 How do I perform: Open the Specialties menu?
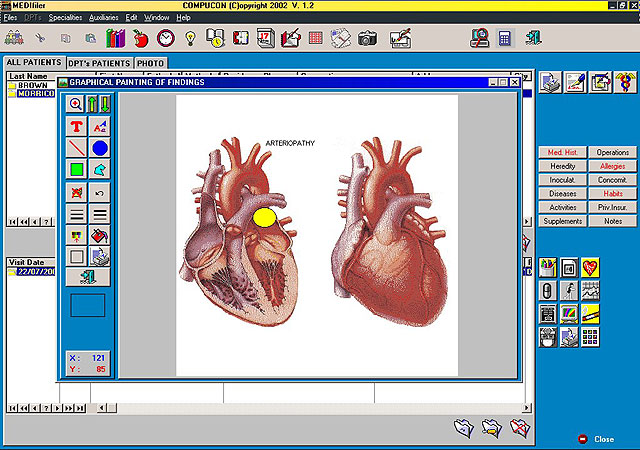click(x=65, y=18)
